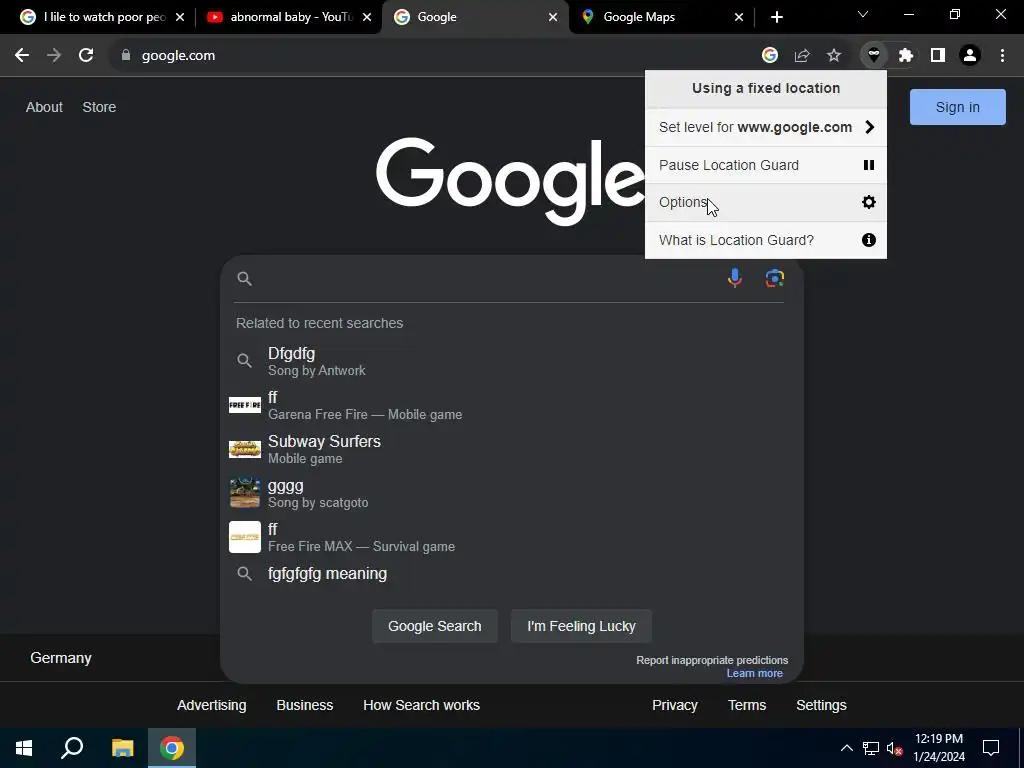The image size is (1024, 768).
Task: Open the Extensions puzzle-piece menu
Action: tap(906, 56)
